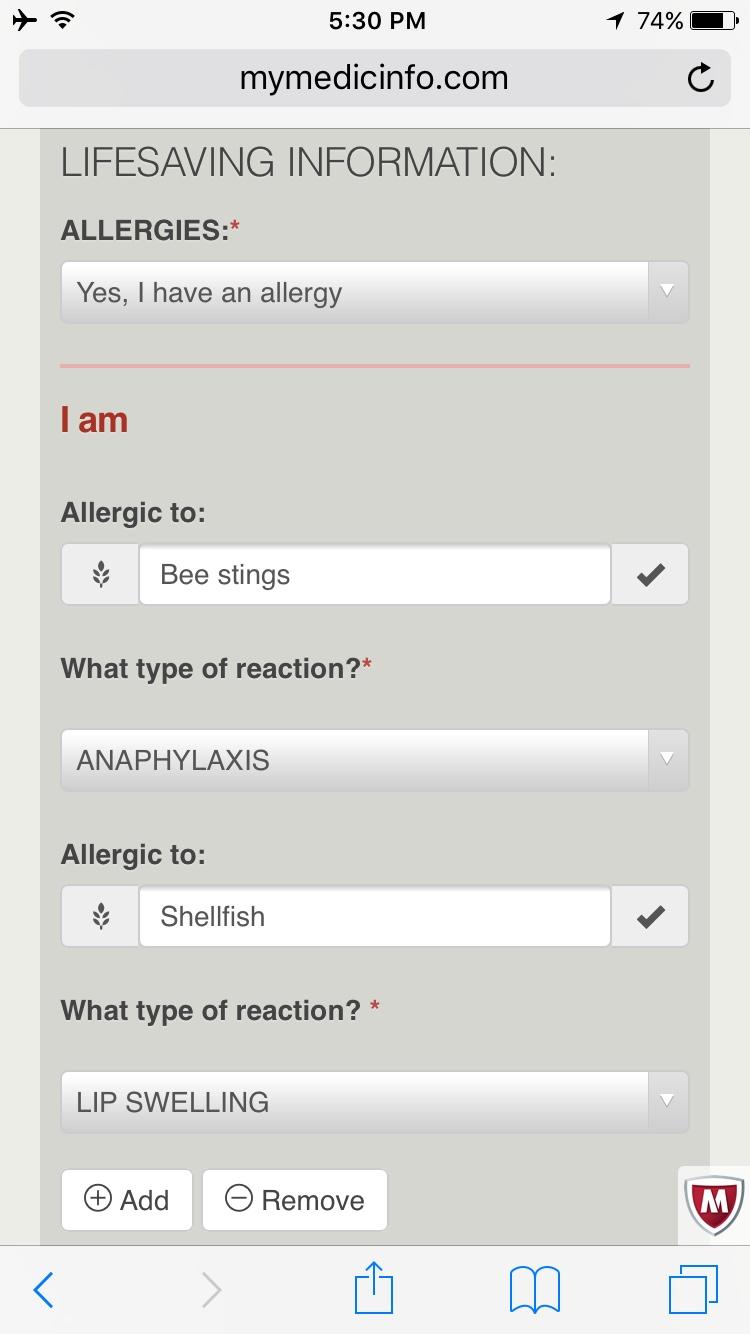Open the Share sheet in Safari
The height and width of the screenshot is (1334, 750).
click(x=374, y=1290)
